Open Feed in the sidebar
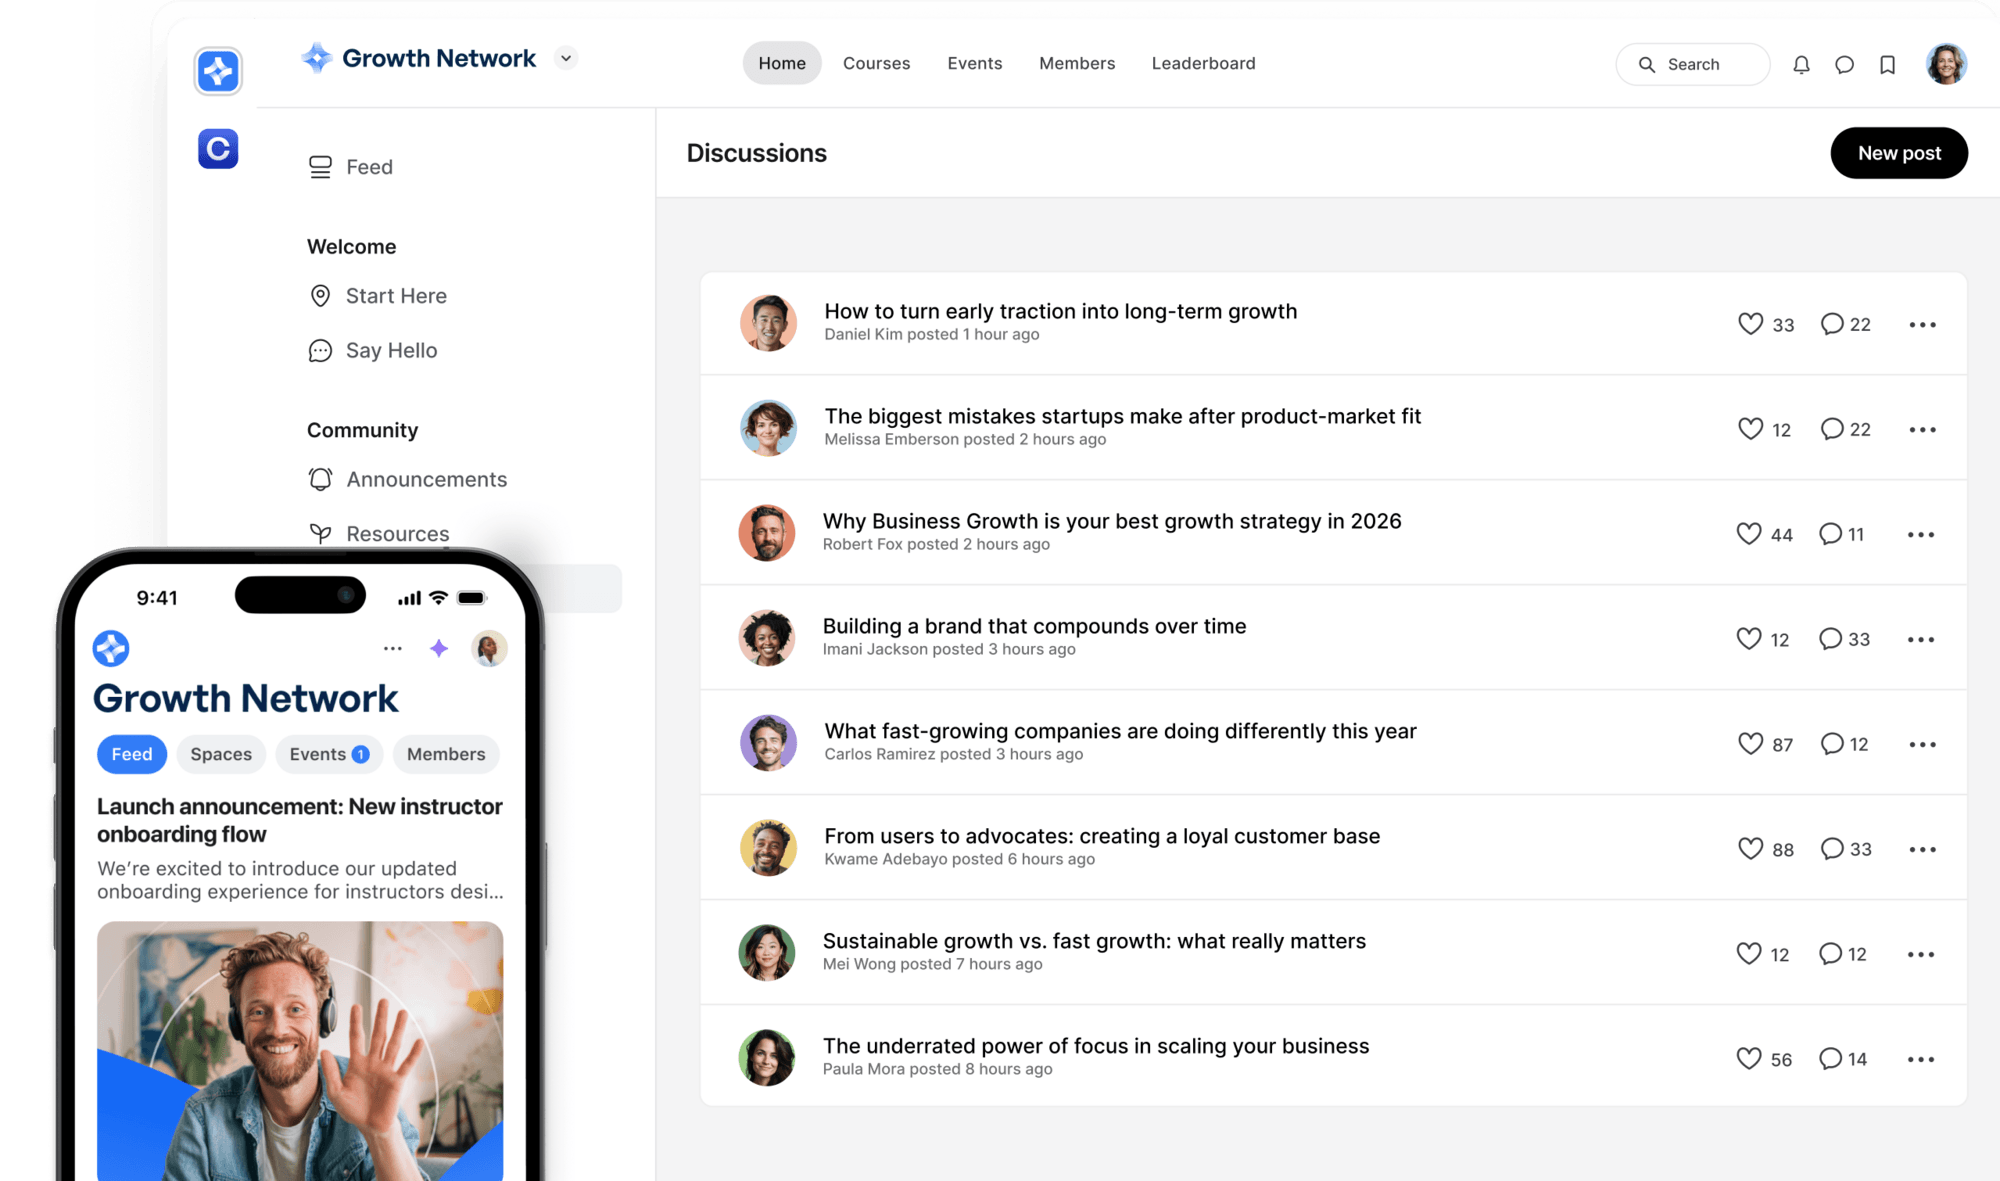The width and height of the screenshot is (2000, 1181). click(350, 167)
